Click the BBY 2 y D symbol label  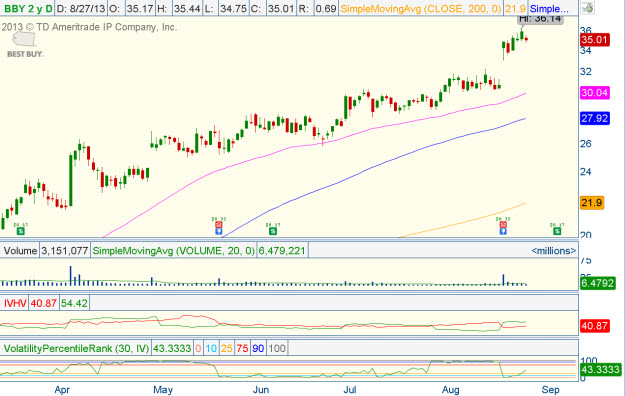(x=28, y=8)
